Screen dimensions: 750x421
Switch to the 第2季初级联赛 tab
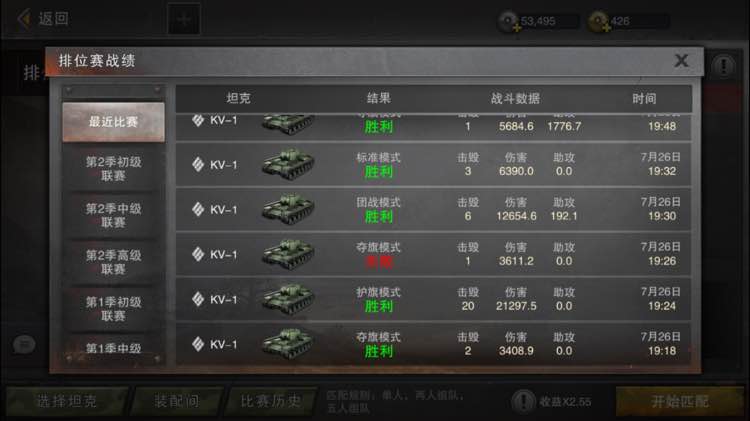[113, 168]
